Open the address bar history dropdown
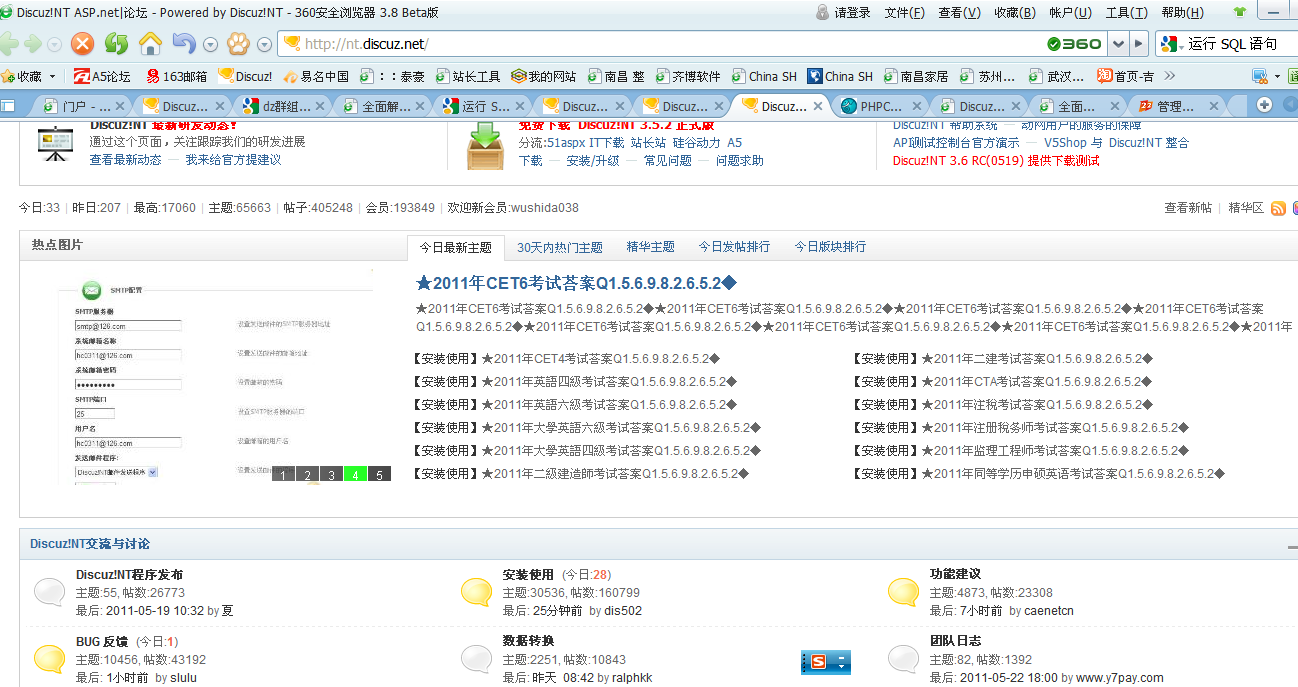 (1118, 43)
